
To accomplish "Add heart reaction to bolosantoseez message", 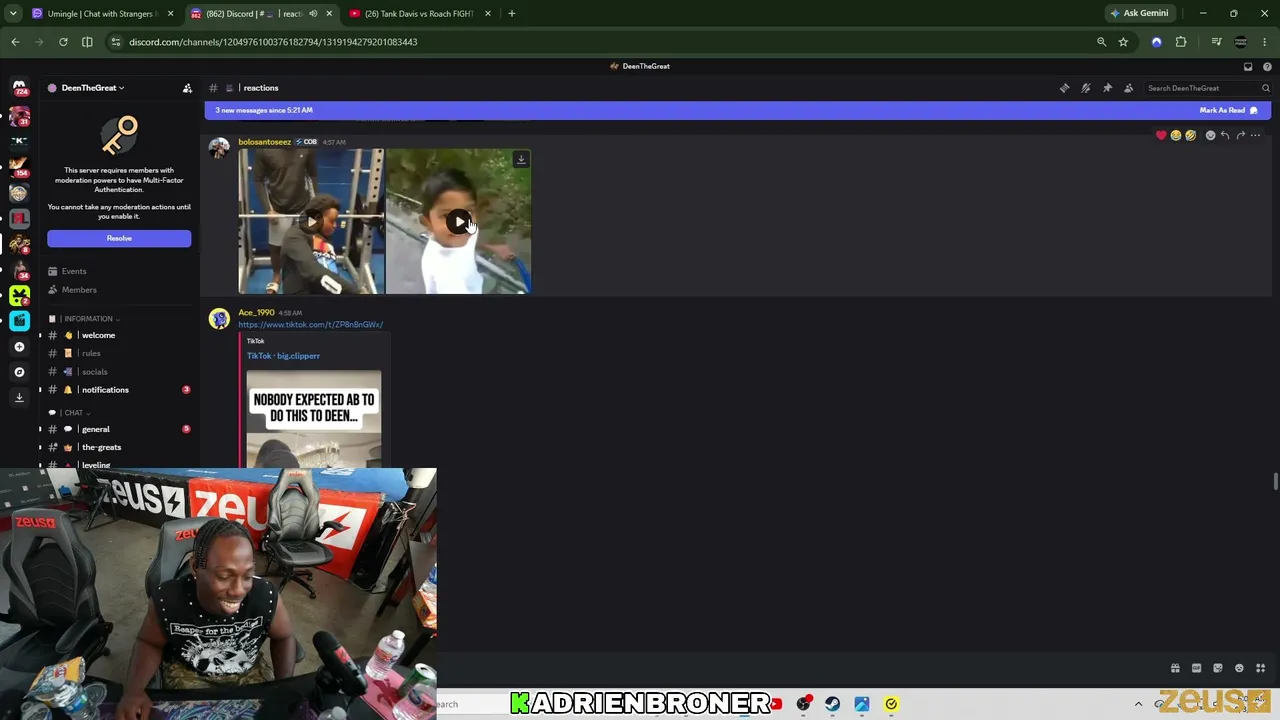I will click(1161, 135).
